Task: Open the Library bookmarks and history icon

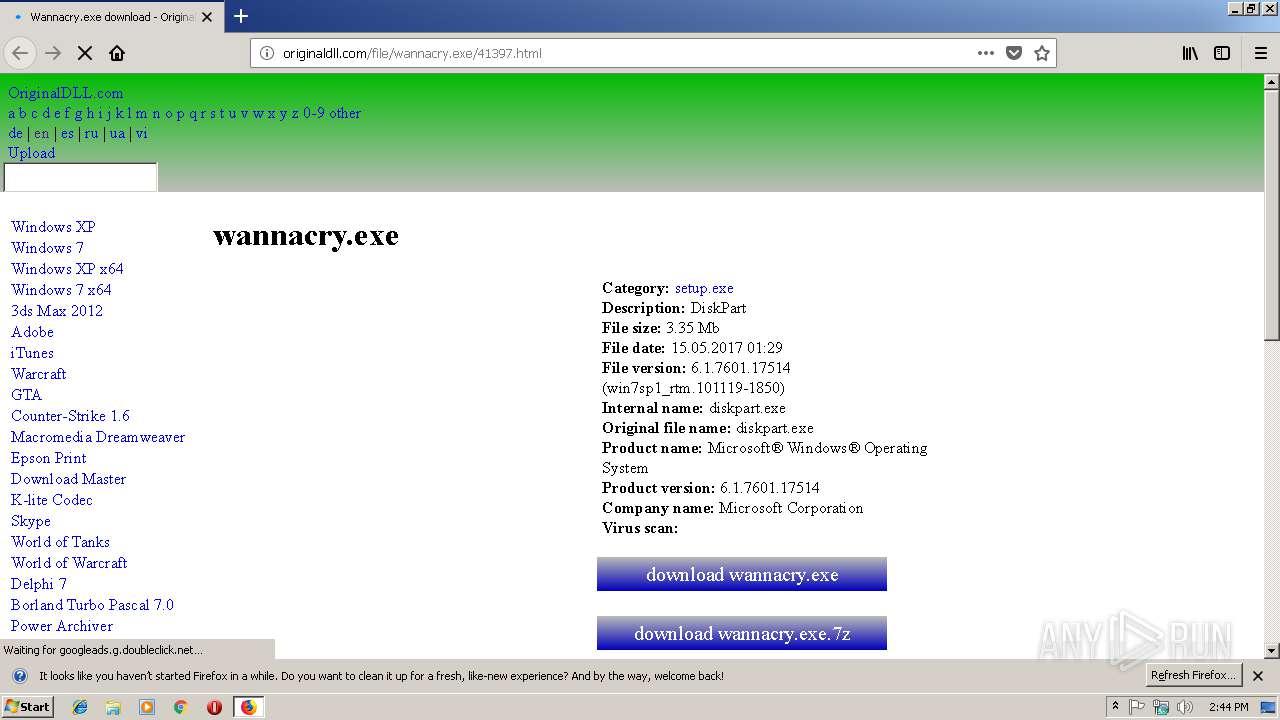Action: (x=1190, y=53)
